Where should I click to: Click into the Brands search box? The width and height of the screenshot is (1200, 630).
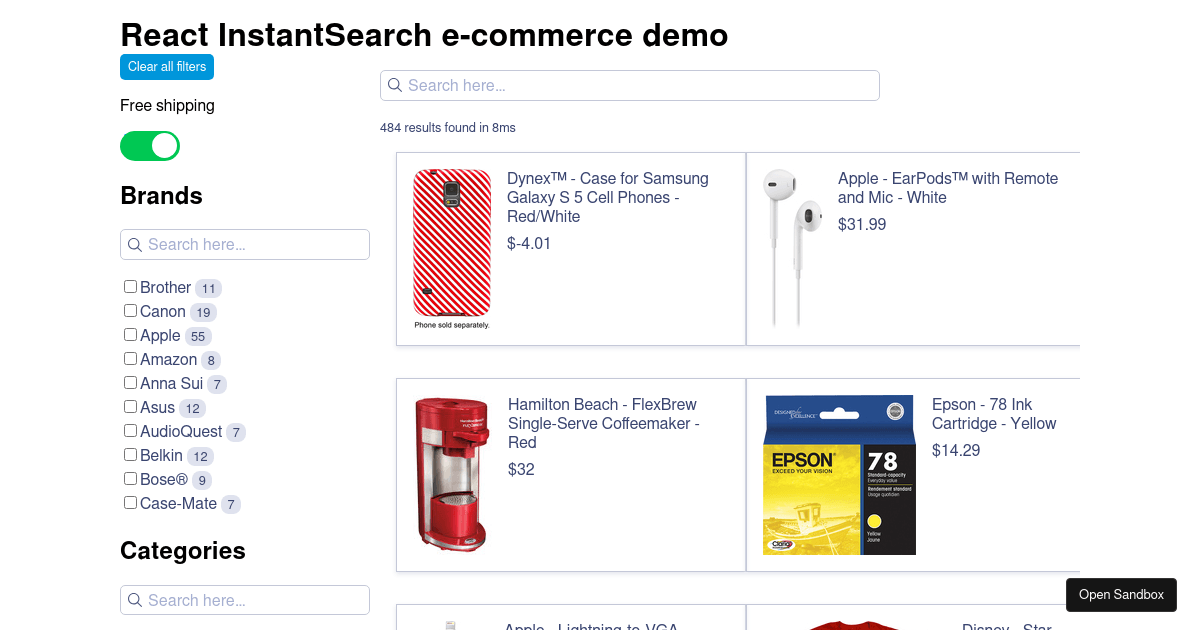pyautogui.click(x=255, y=245)
